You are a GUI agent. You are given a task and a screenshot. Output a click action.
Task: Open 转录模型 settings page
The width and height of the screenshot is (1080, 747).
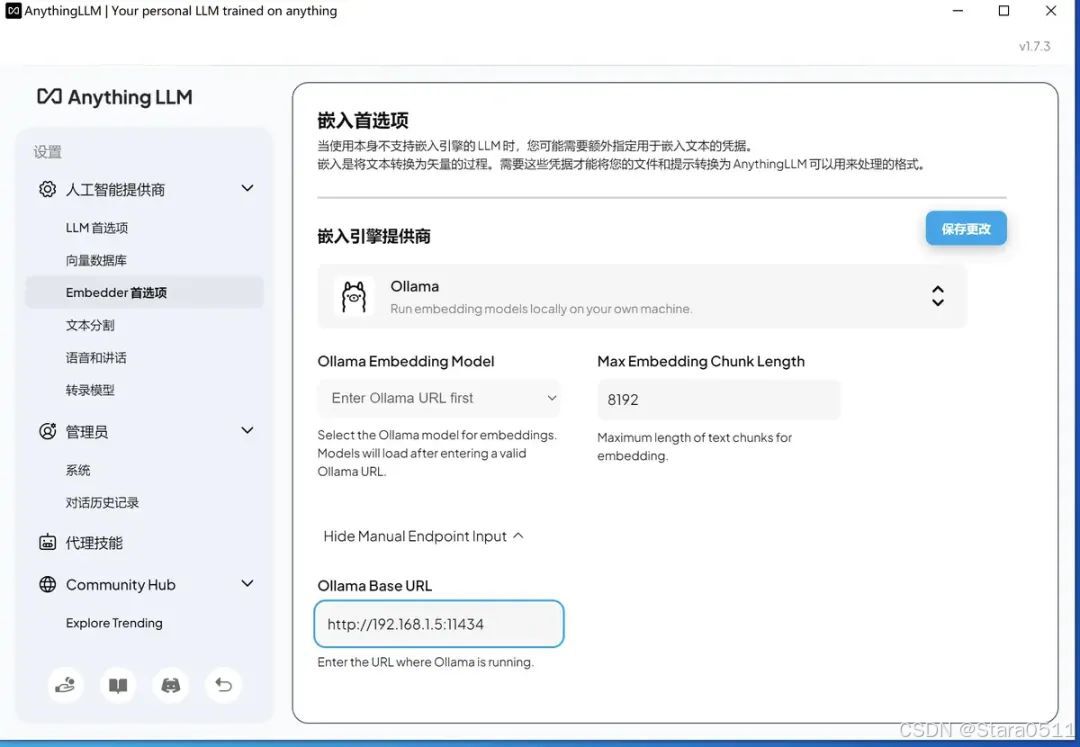[90, 390]
